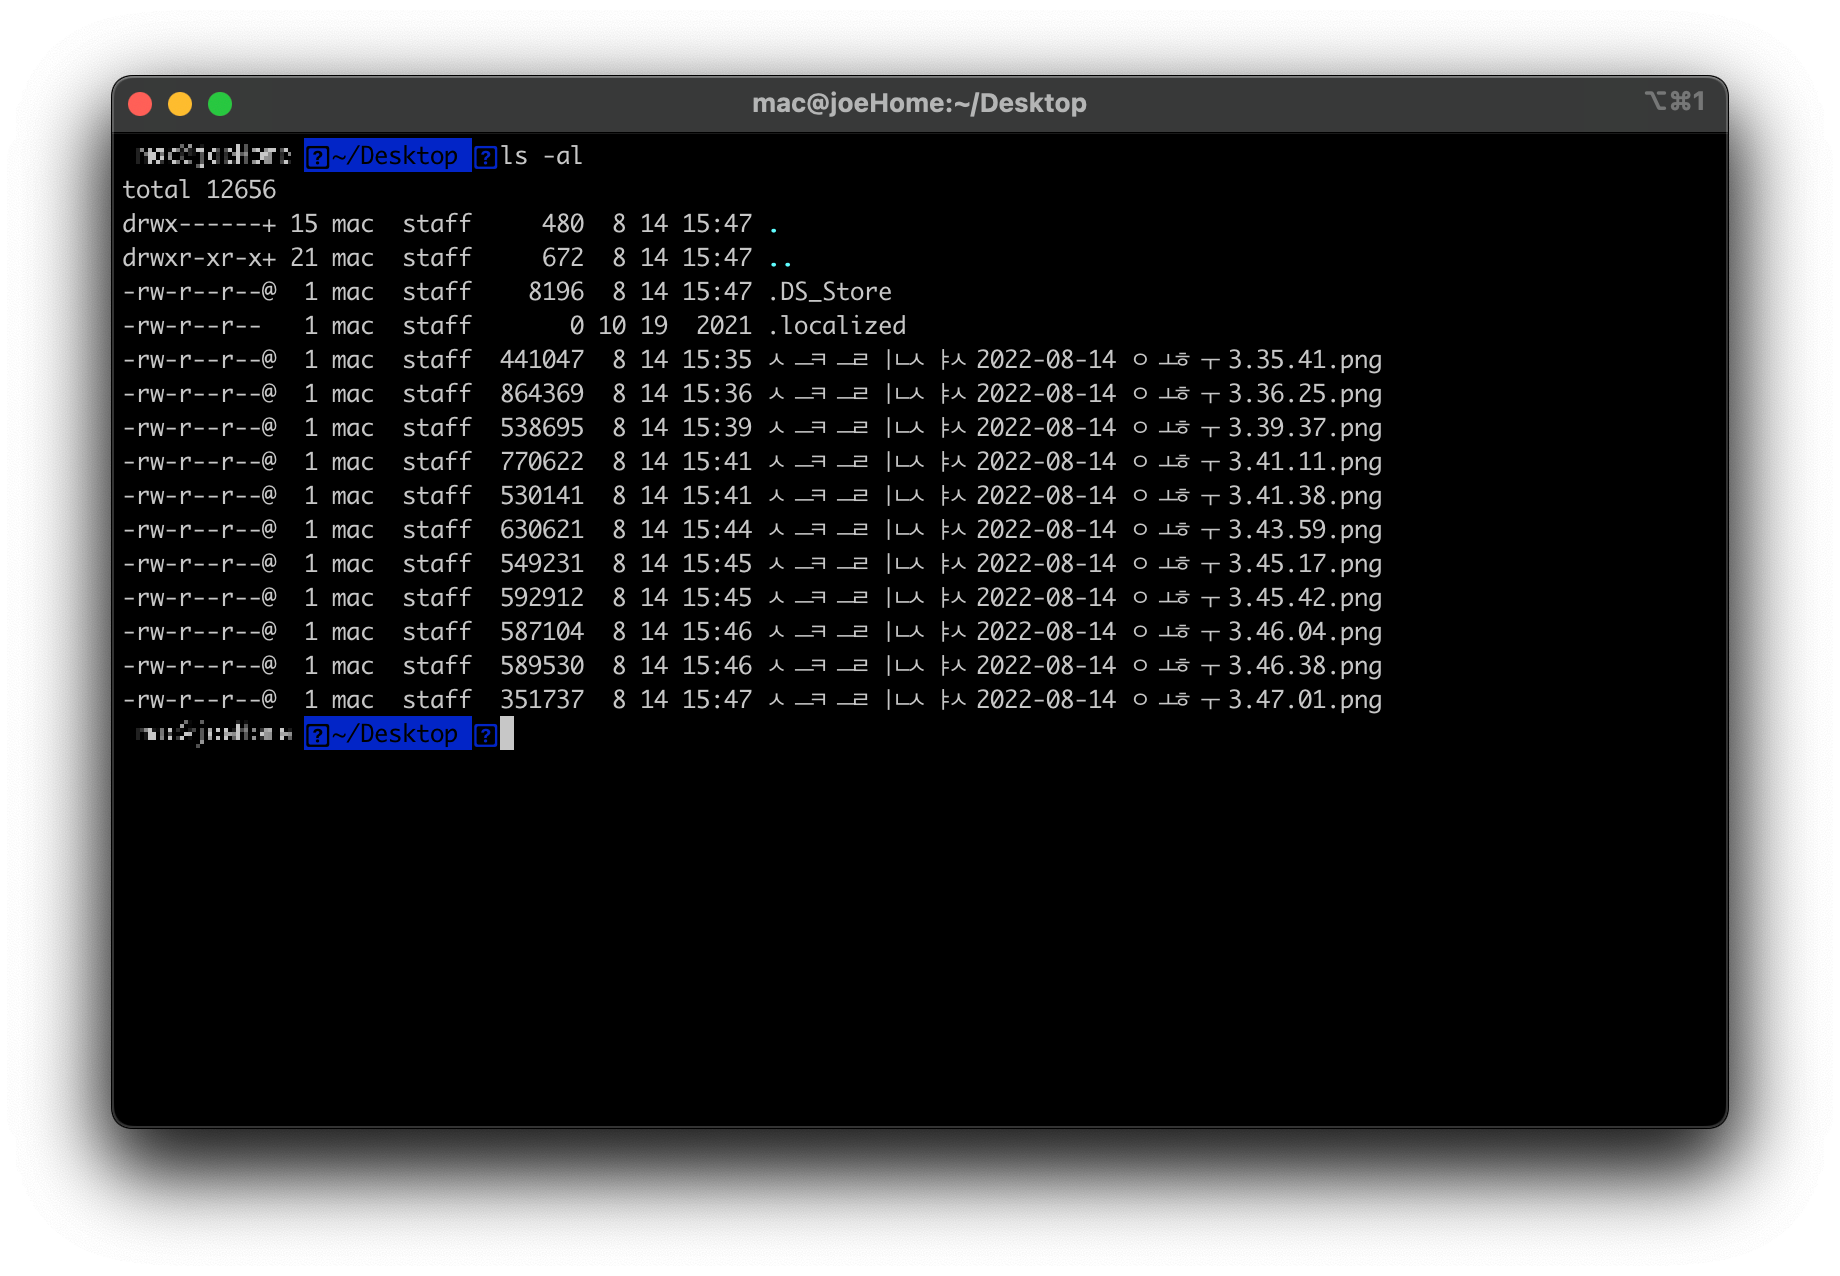Viewport: 1840px width, 1276px height.
Task: Click the file size 441047
Action: [x=542, y=360]
